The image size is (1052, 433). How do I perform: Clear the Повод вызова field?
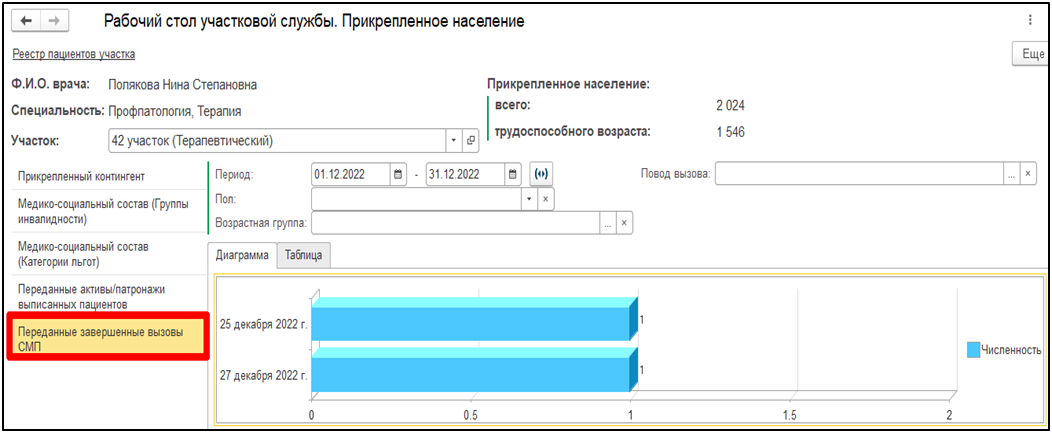(1027, 174)
